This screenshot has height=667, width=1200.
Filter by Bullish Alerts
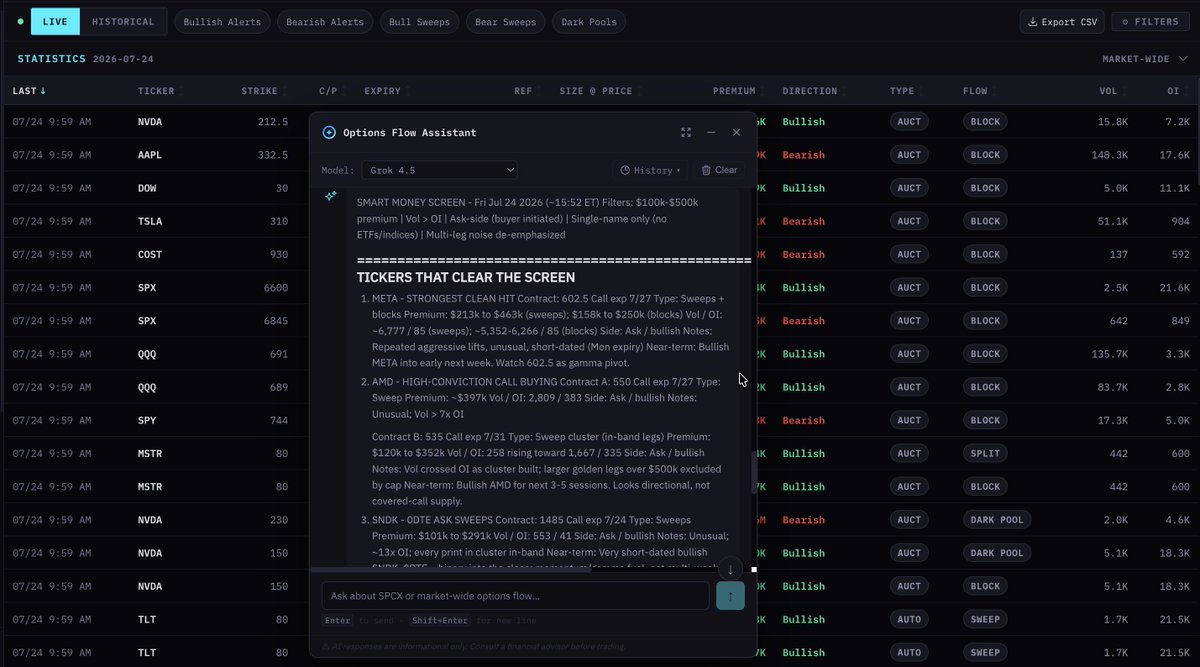point(222,21)
